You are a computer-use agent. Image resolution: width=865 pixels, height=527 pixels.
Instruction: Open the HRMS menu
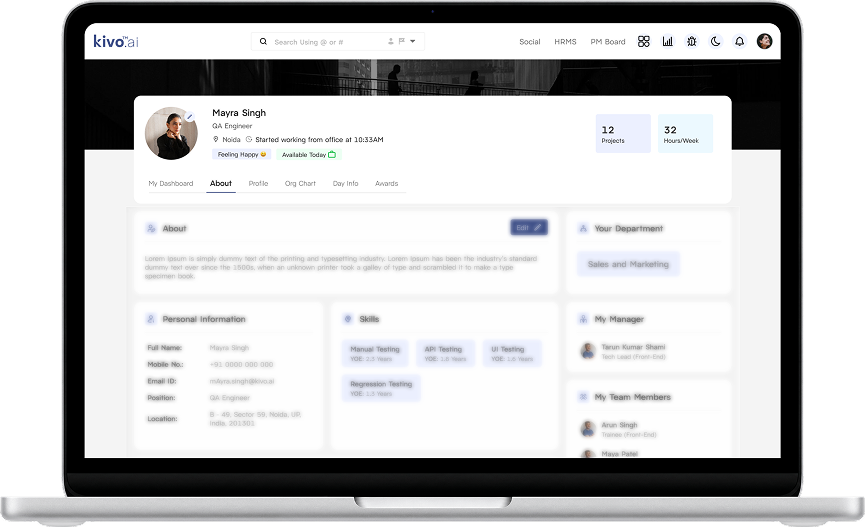pyautogui.click(x=565, y=41)
